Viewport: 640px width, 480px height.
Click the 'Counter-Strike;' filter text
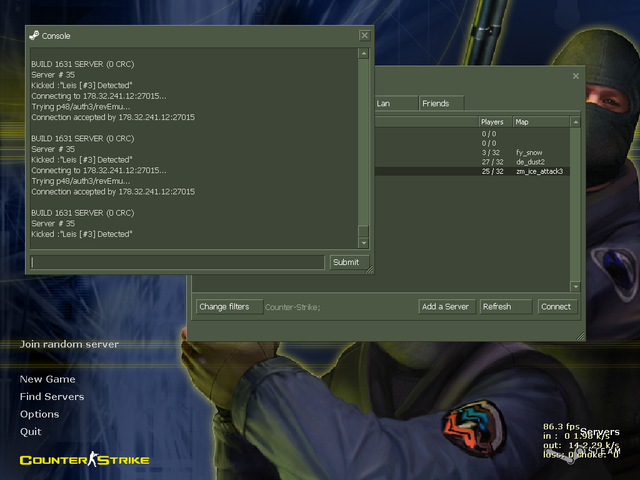pyautogui.click(x=293, y=307)
